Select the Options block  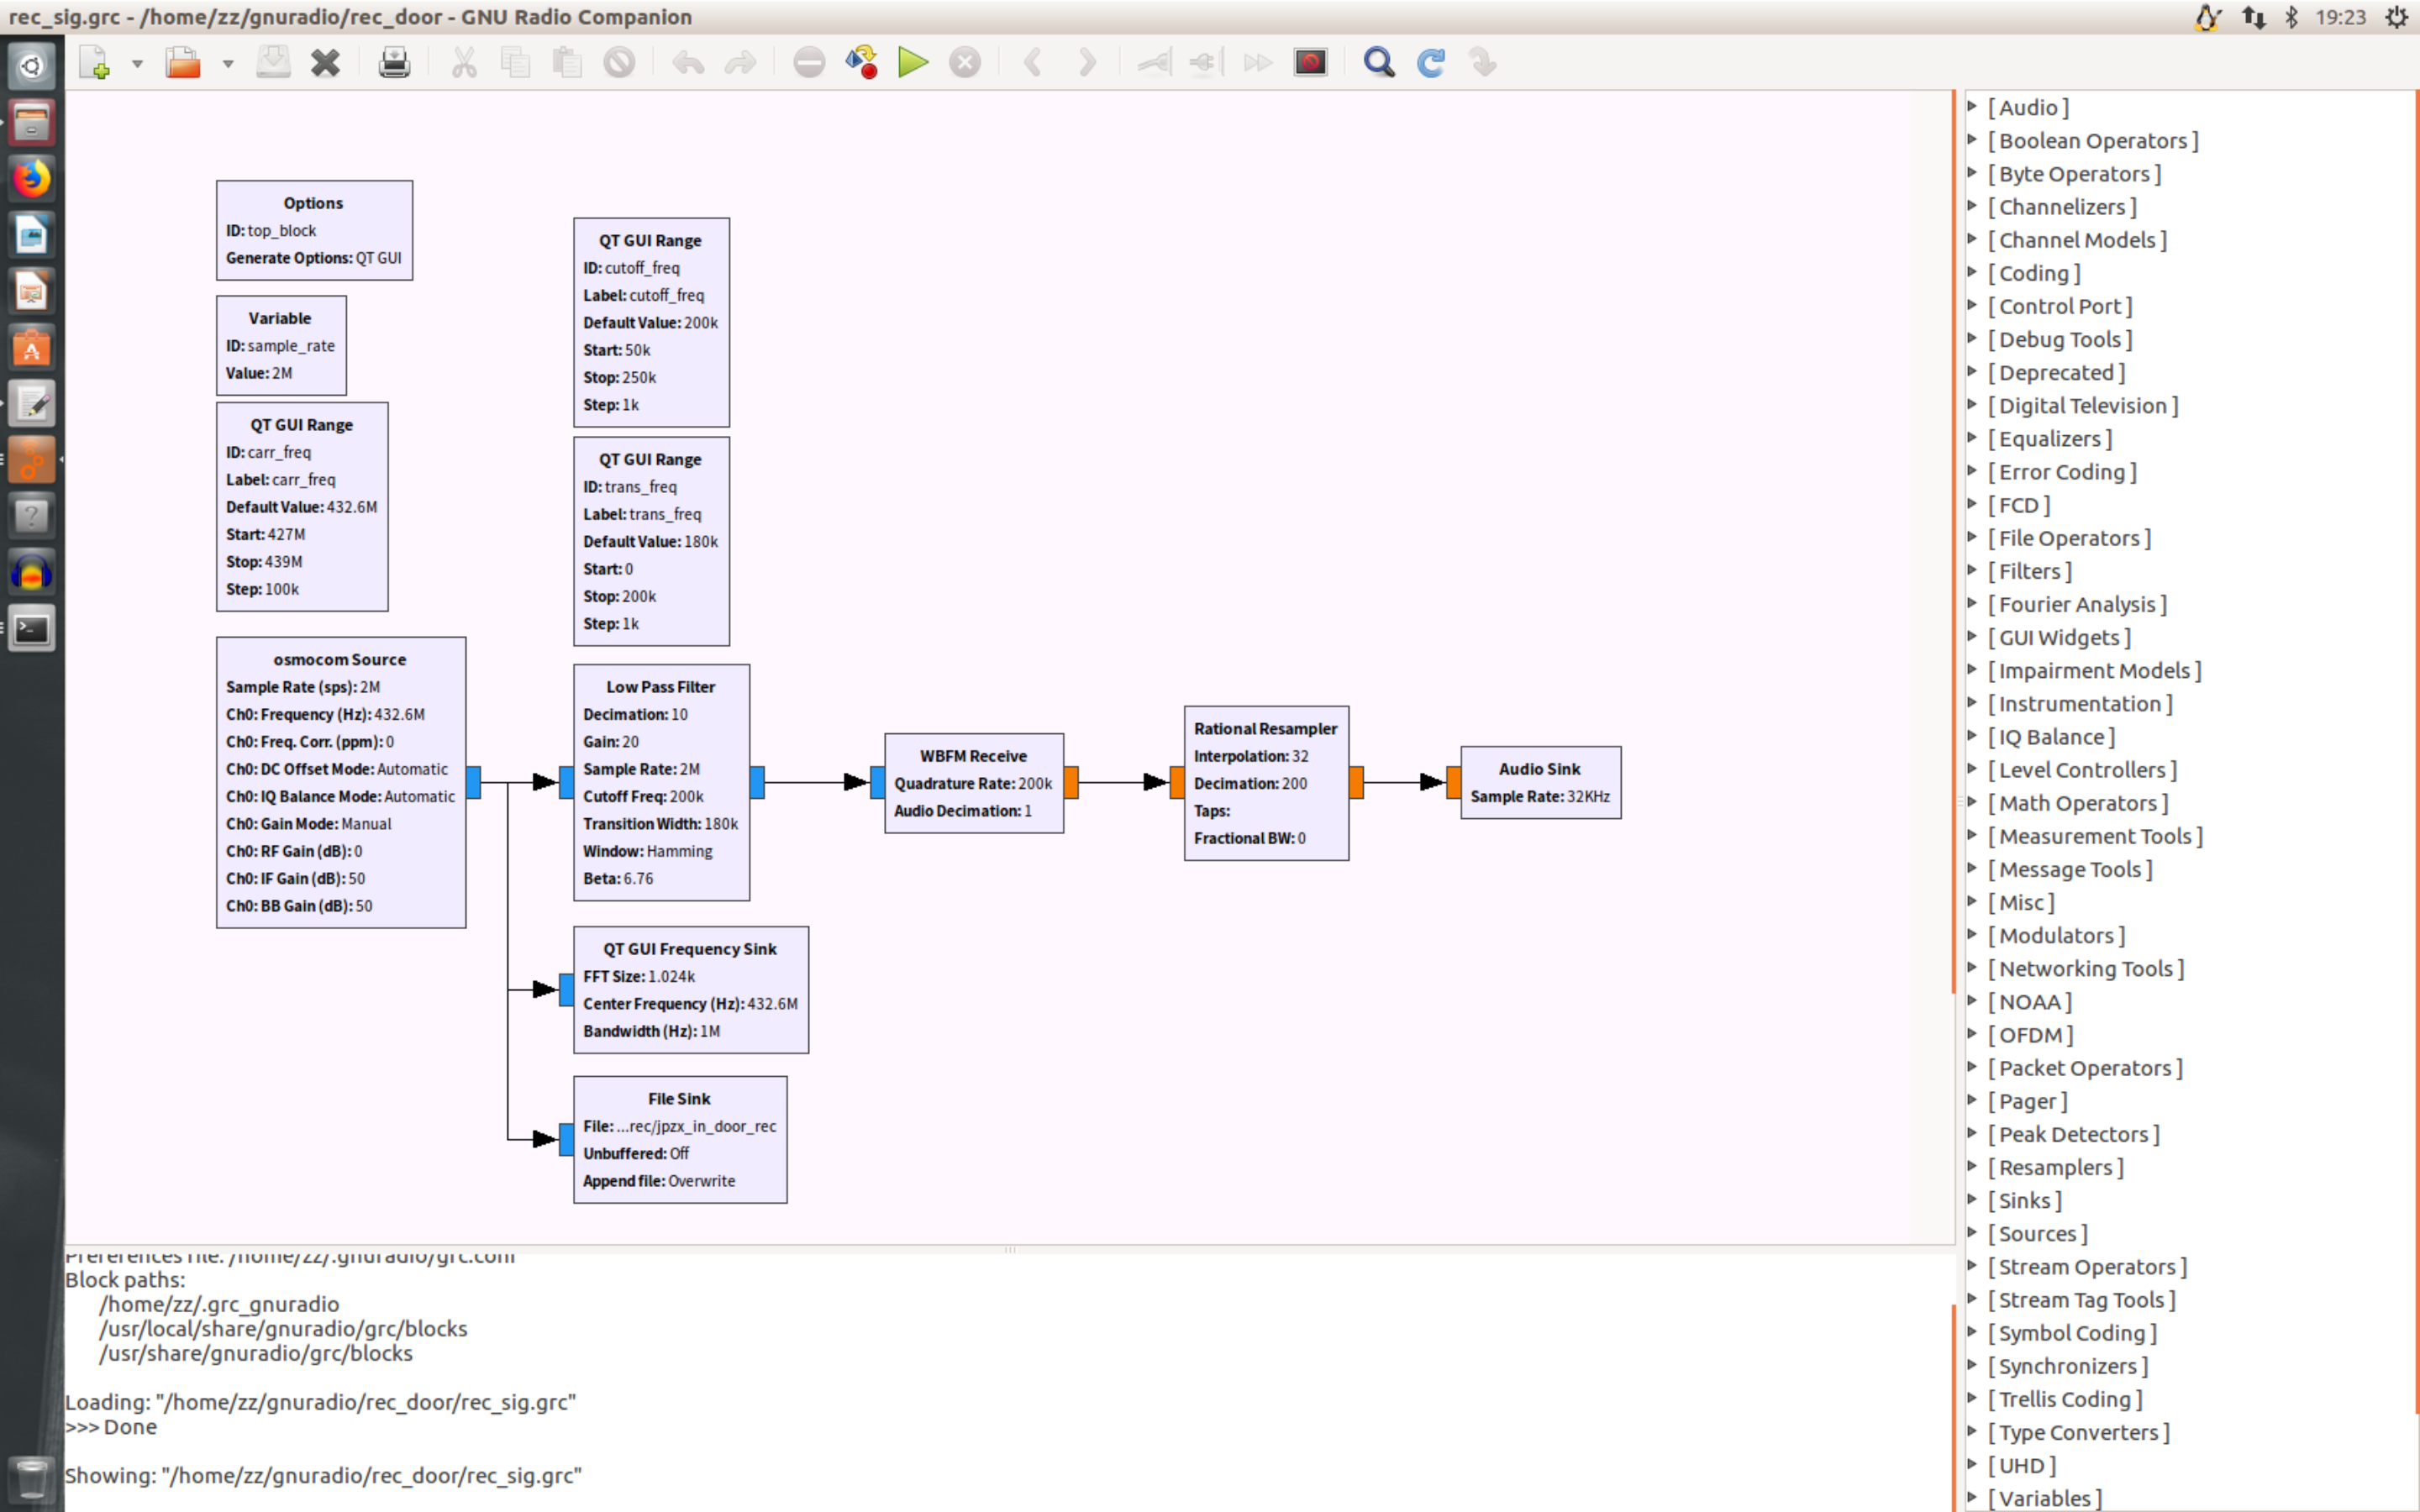[314, 230]
